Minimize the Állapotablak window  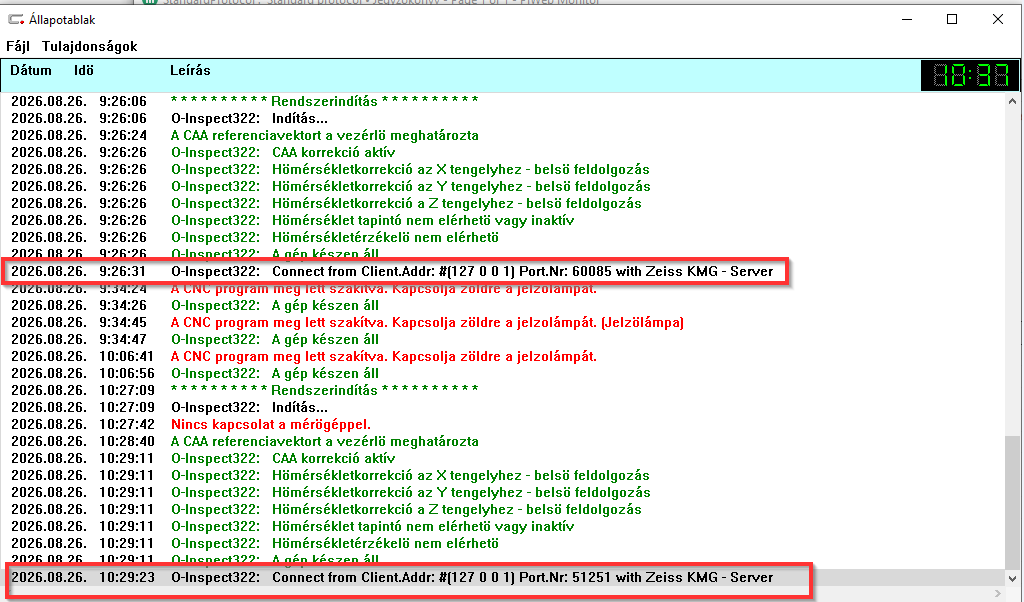pos(907,20)
